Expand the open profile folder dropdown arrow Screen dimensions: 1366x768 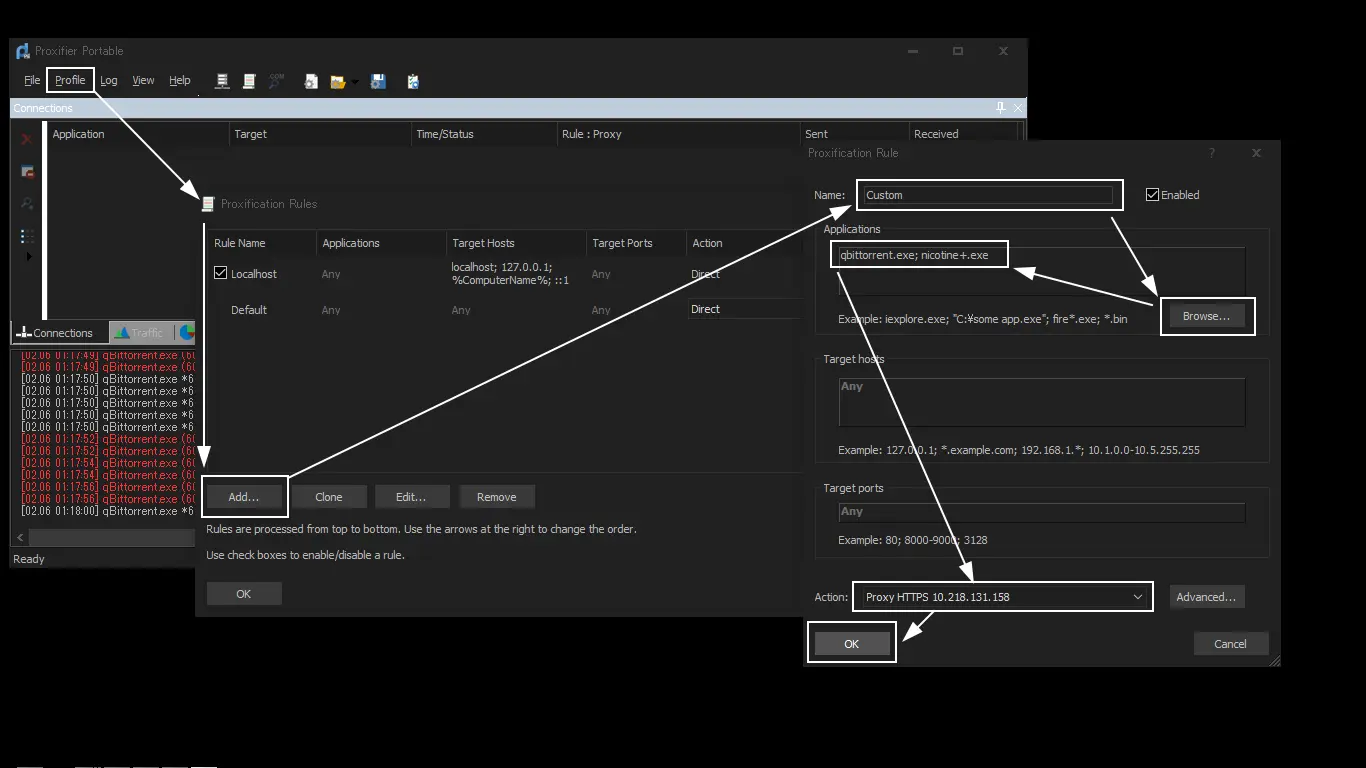354,82
